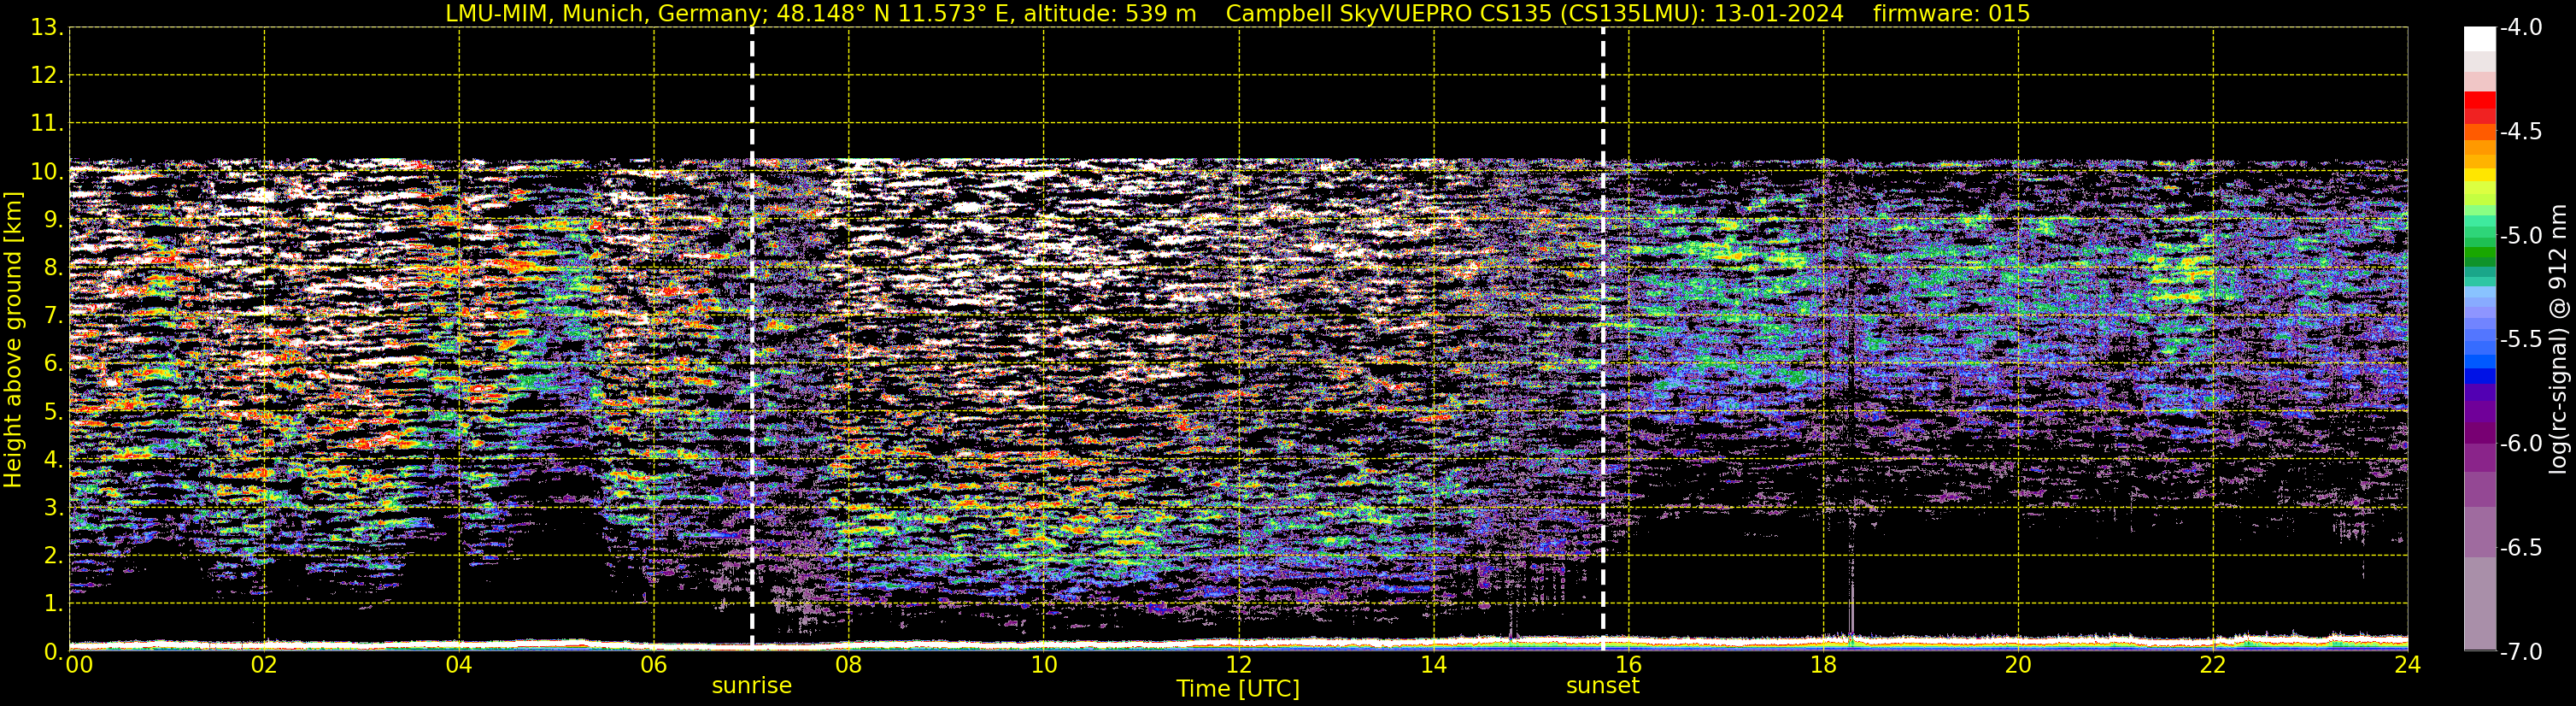Click the '10' time tick label
This screenshot has height=706, width=2576.
[x=1044, y=665]
